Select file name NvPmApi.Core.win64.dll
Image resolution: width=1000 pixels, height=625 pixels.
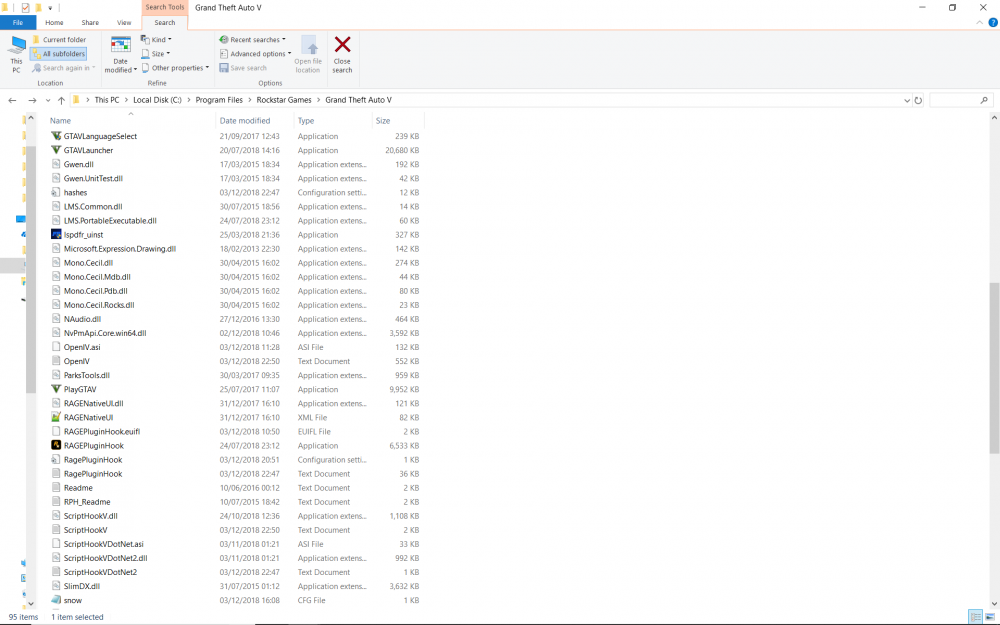[105, 333]
